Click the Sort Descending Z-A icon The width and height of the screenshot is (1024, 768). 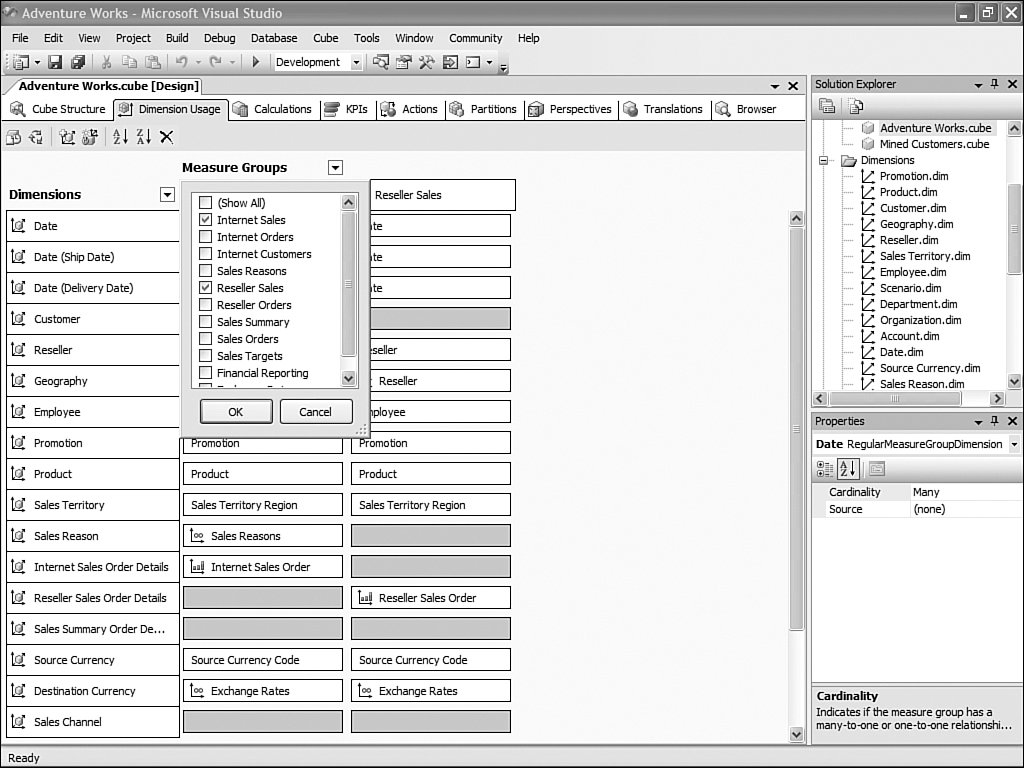click(144, 136)
